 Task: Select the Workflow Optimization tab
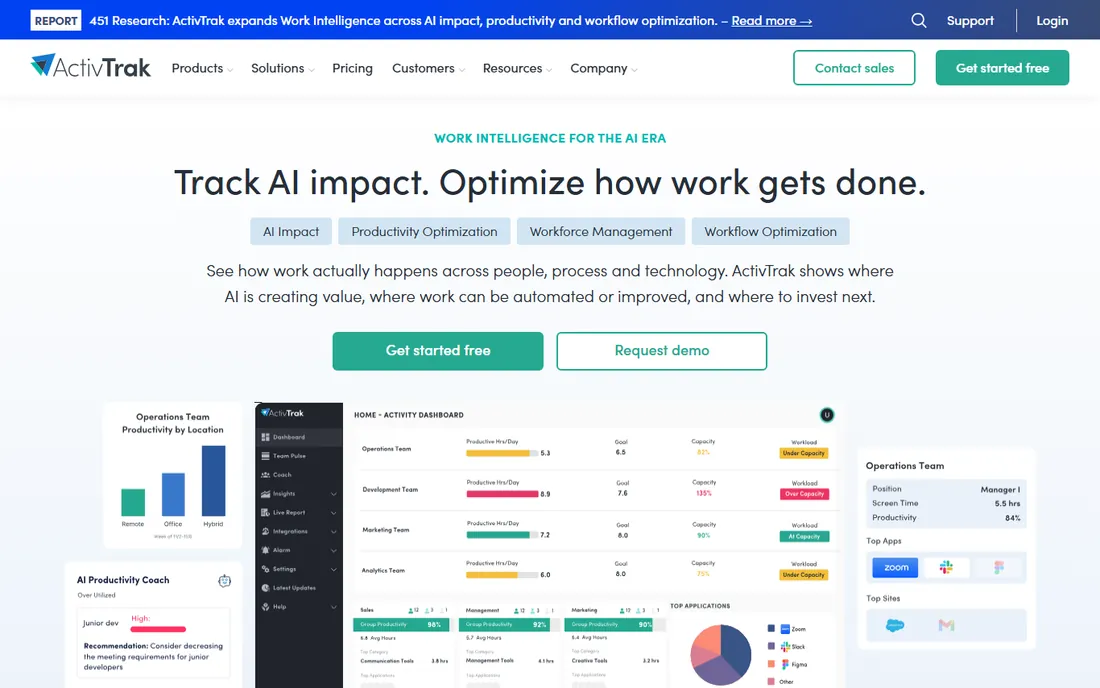pos(770,231)
